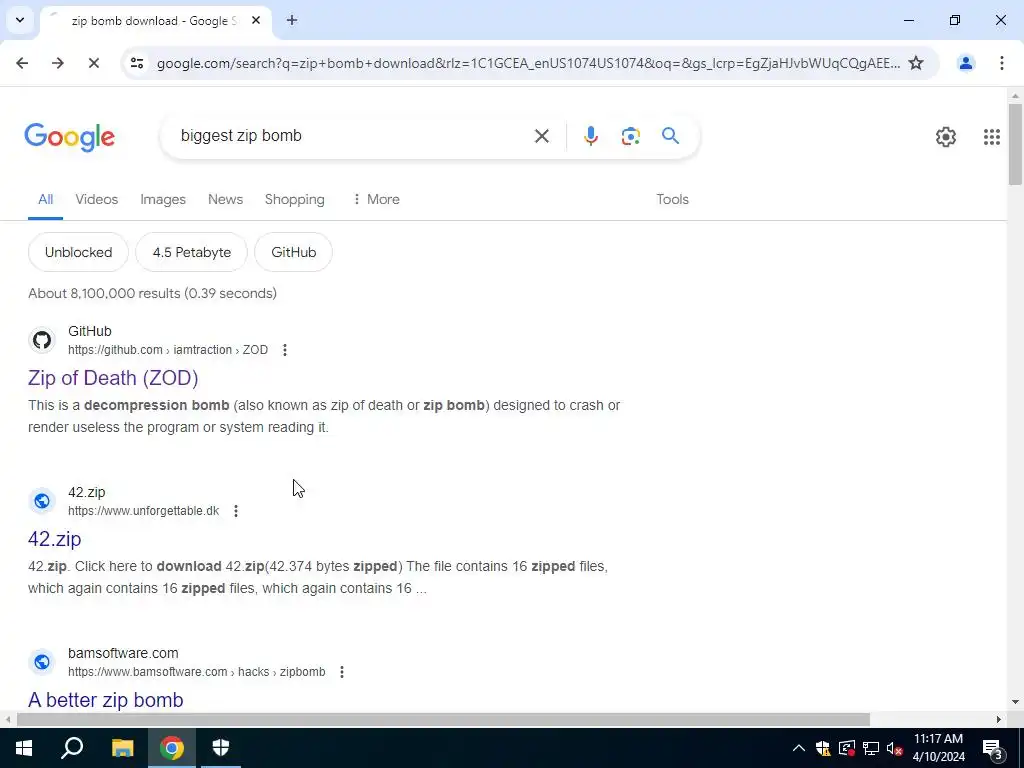
Task: Open more options for the bamsoftware.com result
Action: (x=342, y=672)
